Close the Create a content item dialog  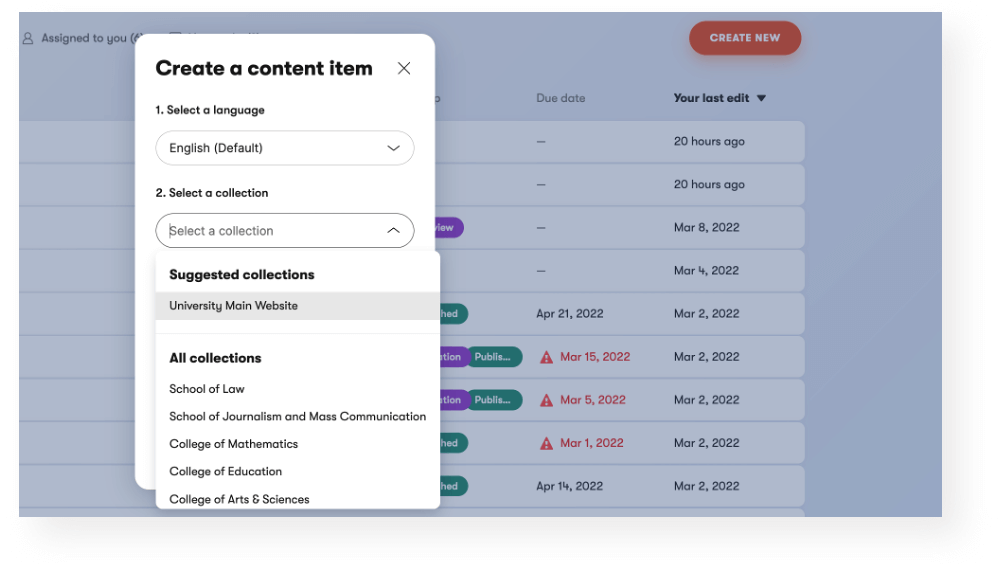click(404, 68)
